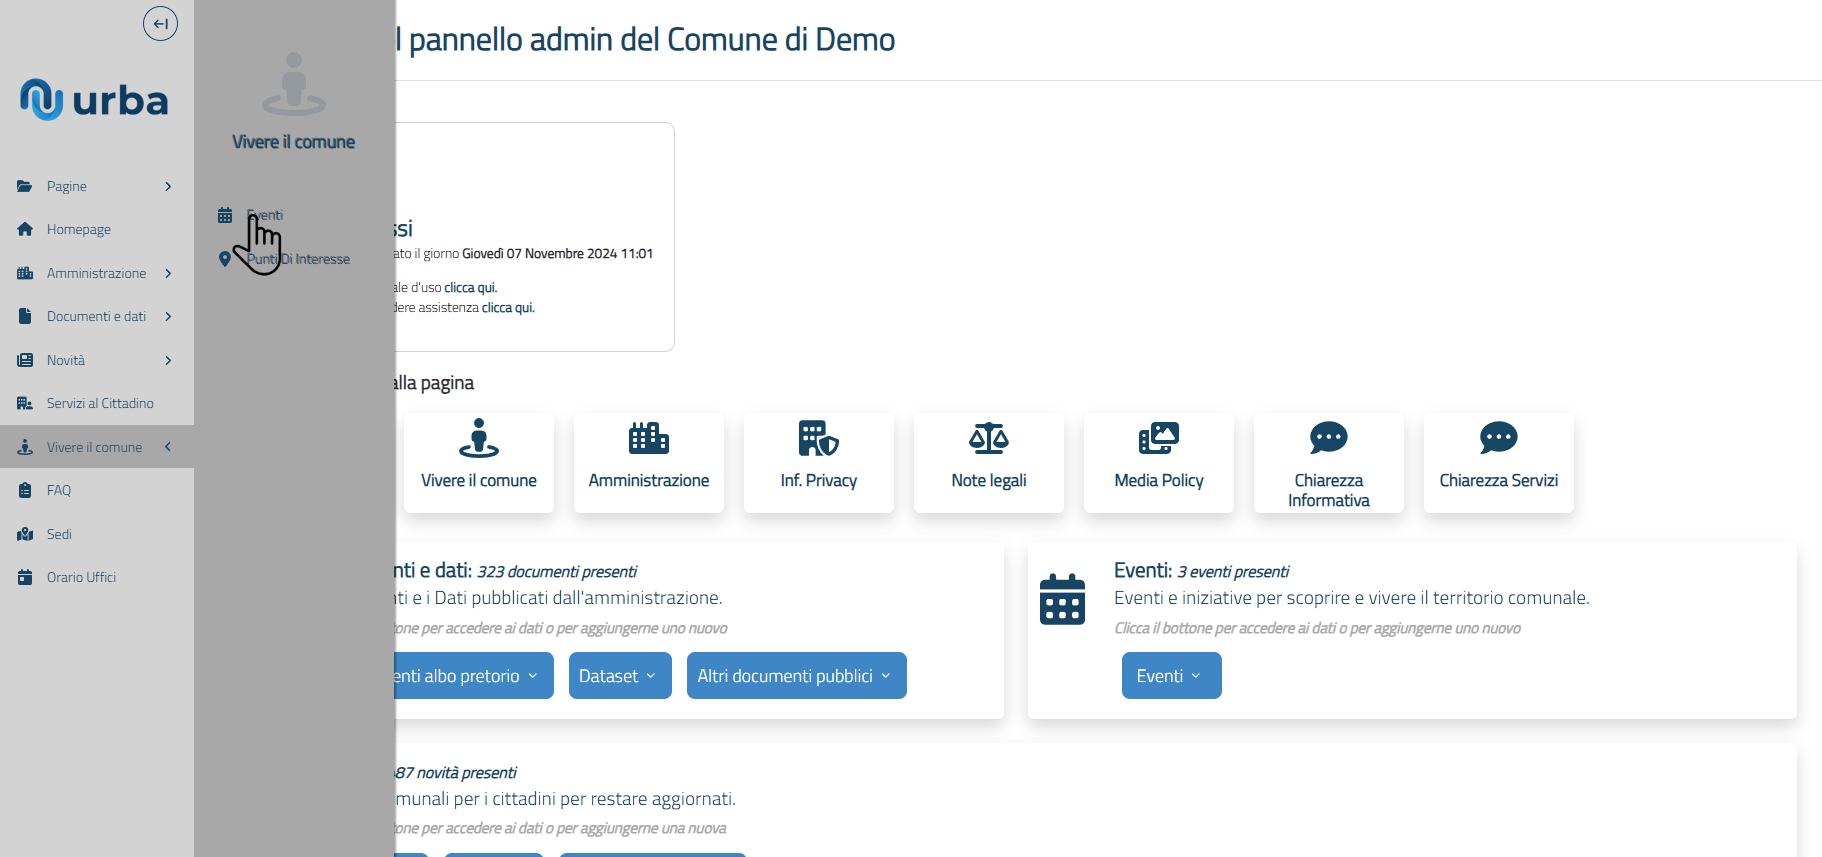1822x857 pixels.
Task: Expand Documenti e dati in sidebar
Action: (167, 316)
